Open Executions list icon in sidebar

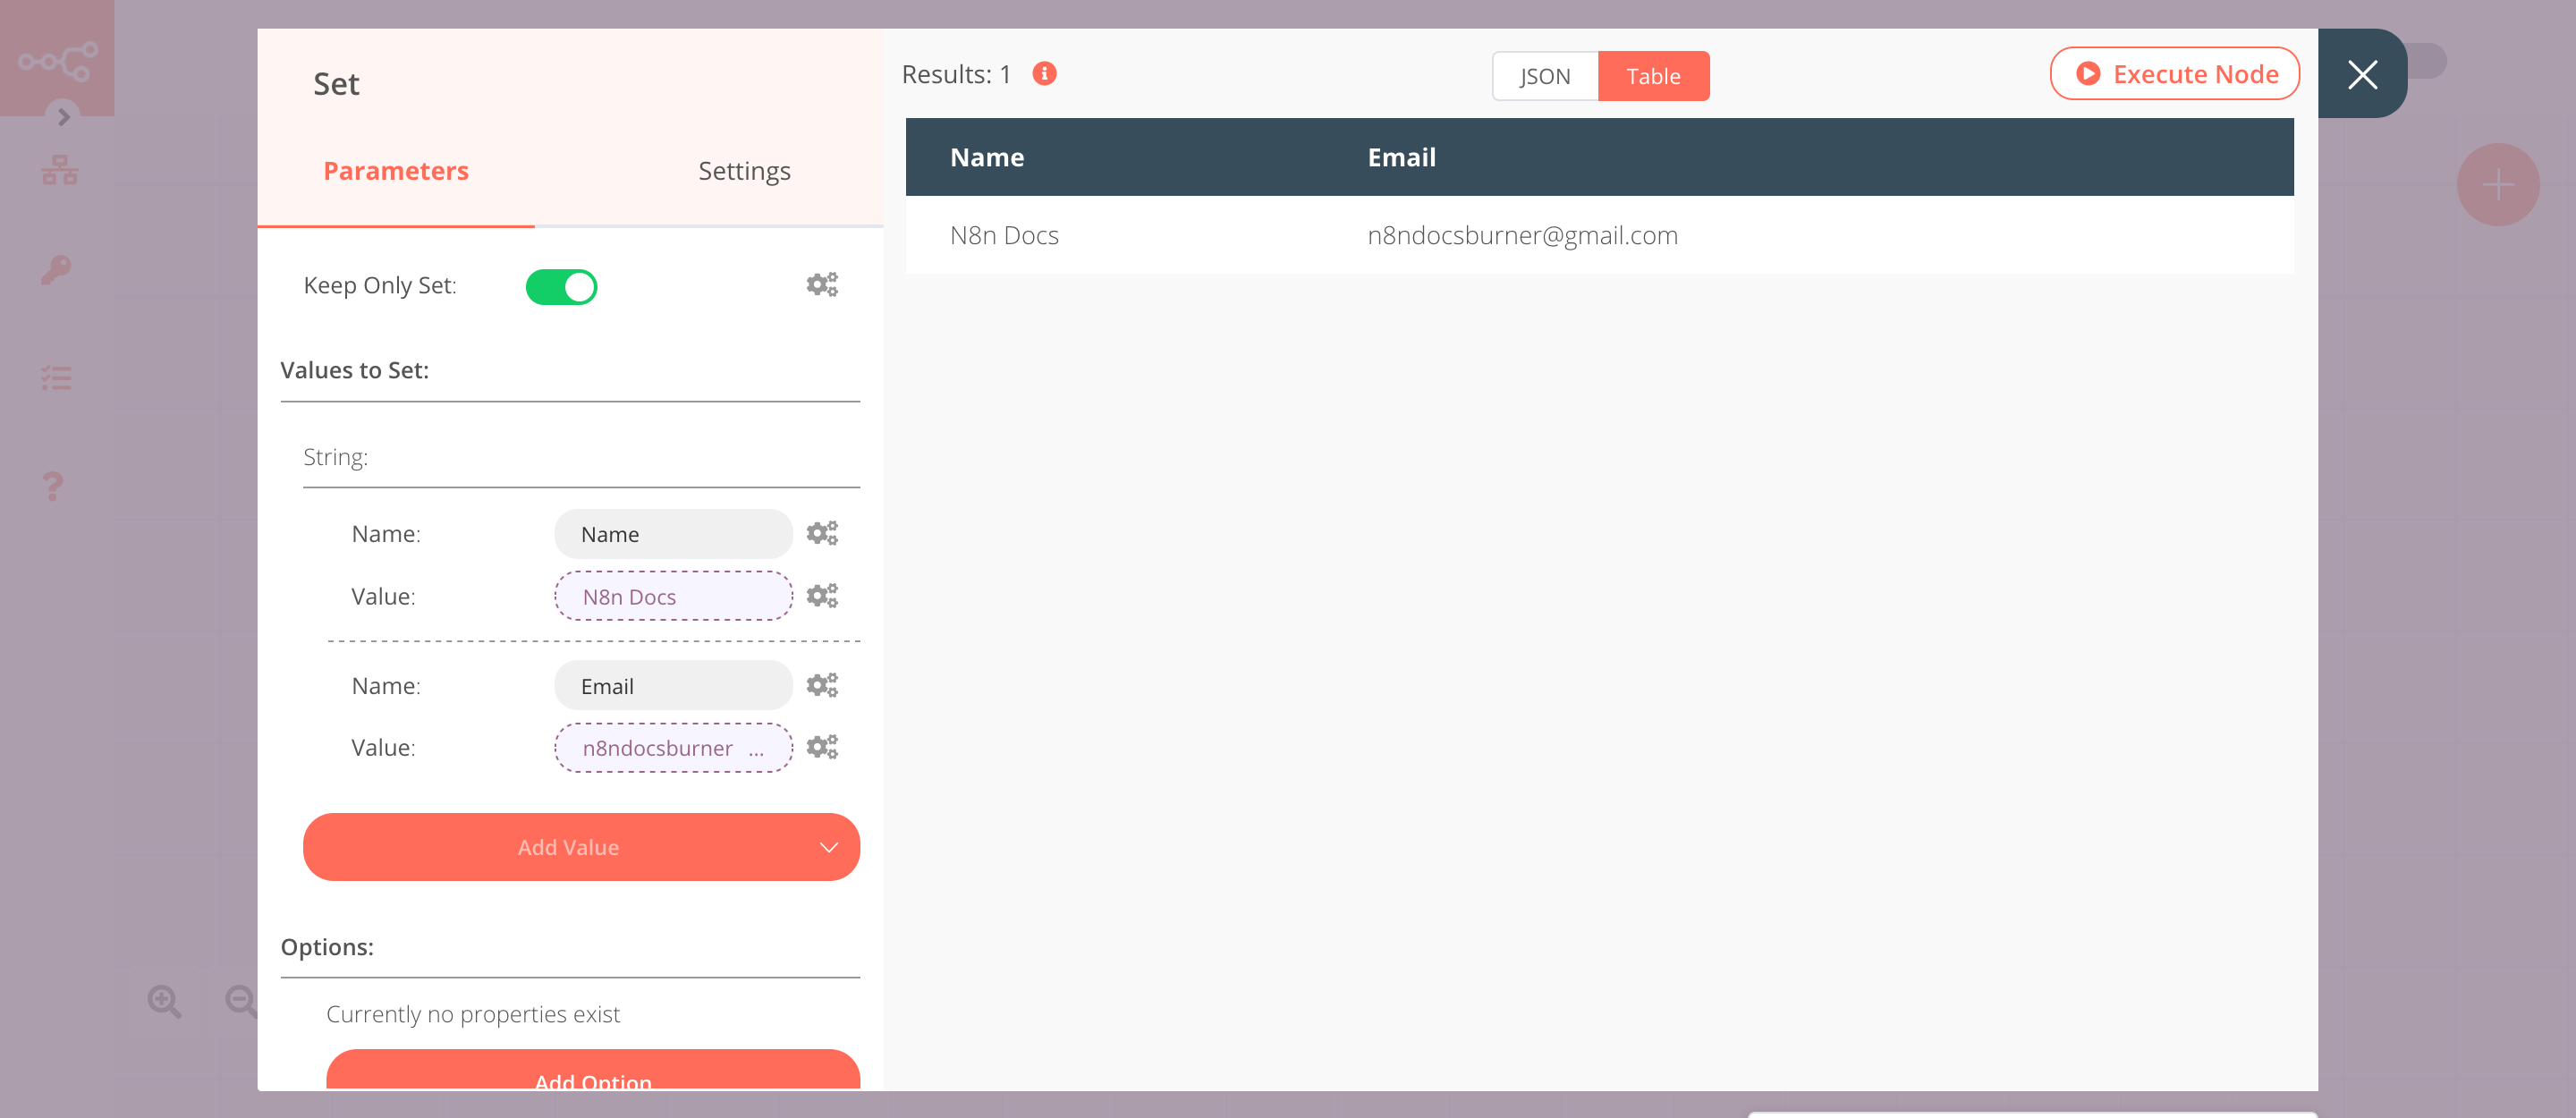pyautogui.click(x=56, y=377)
